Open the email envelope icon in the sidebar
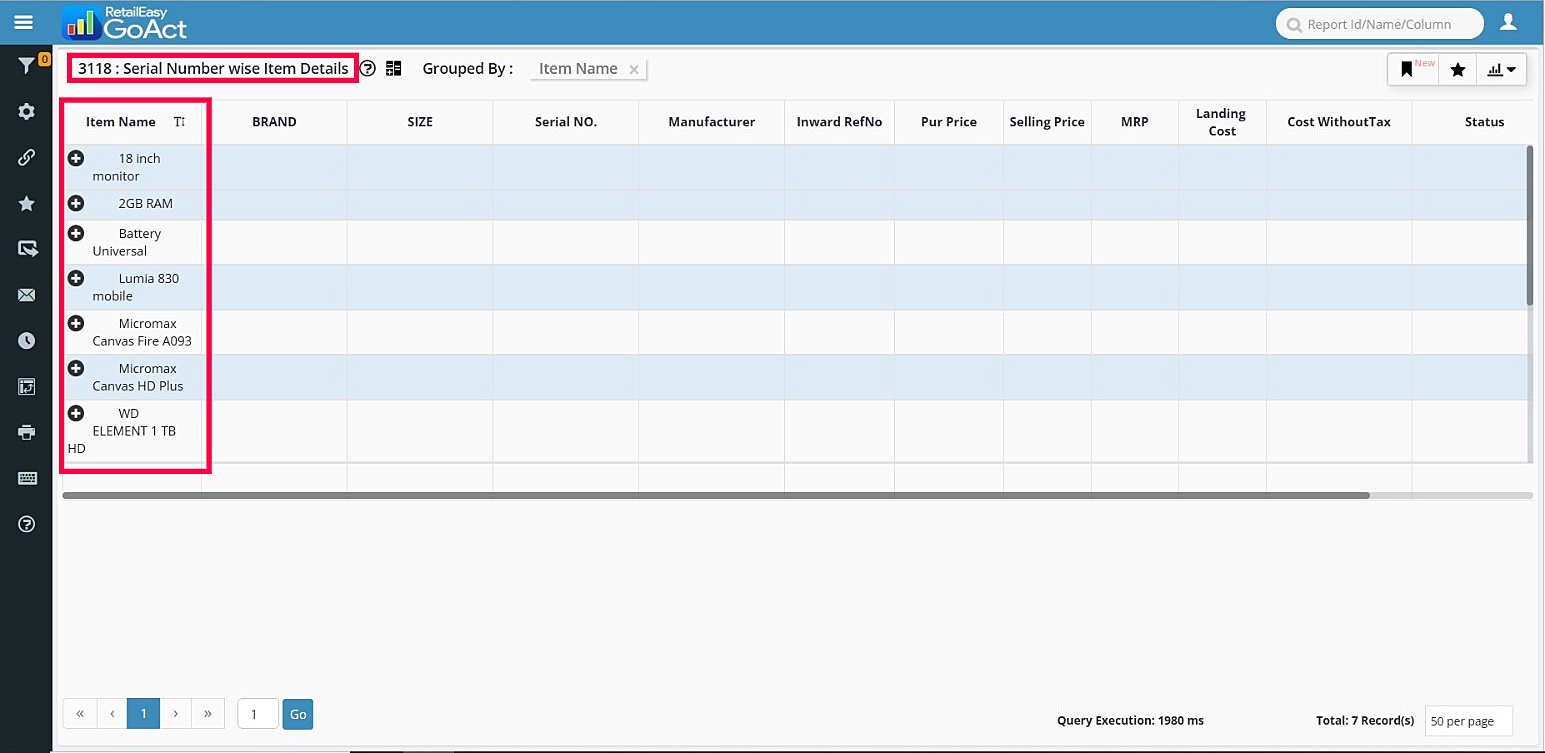Screen dimensions: 1545x753 27,295
